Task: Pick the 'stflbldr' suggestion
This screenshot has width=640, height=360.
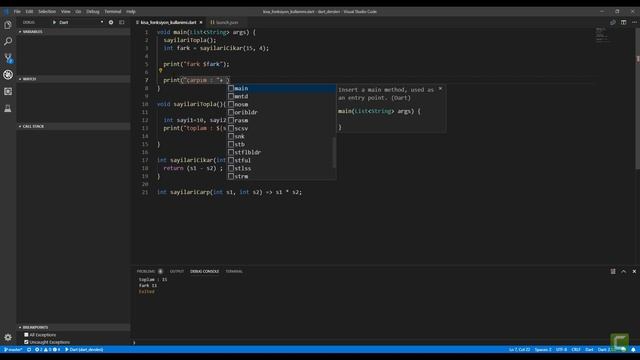Action: (x=281, y=152)
